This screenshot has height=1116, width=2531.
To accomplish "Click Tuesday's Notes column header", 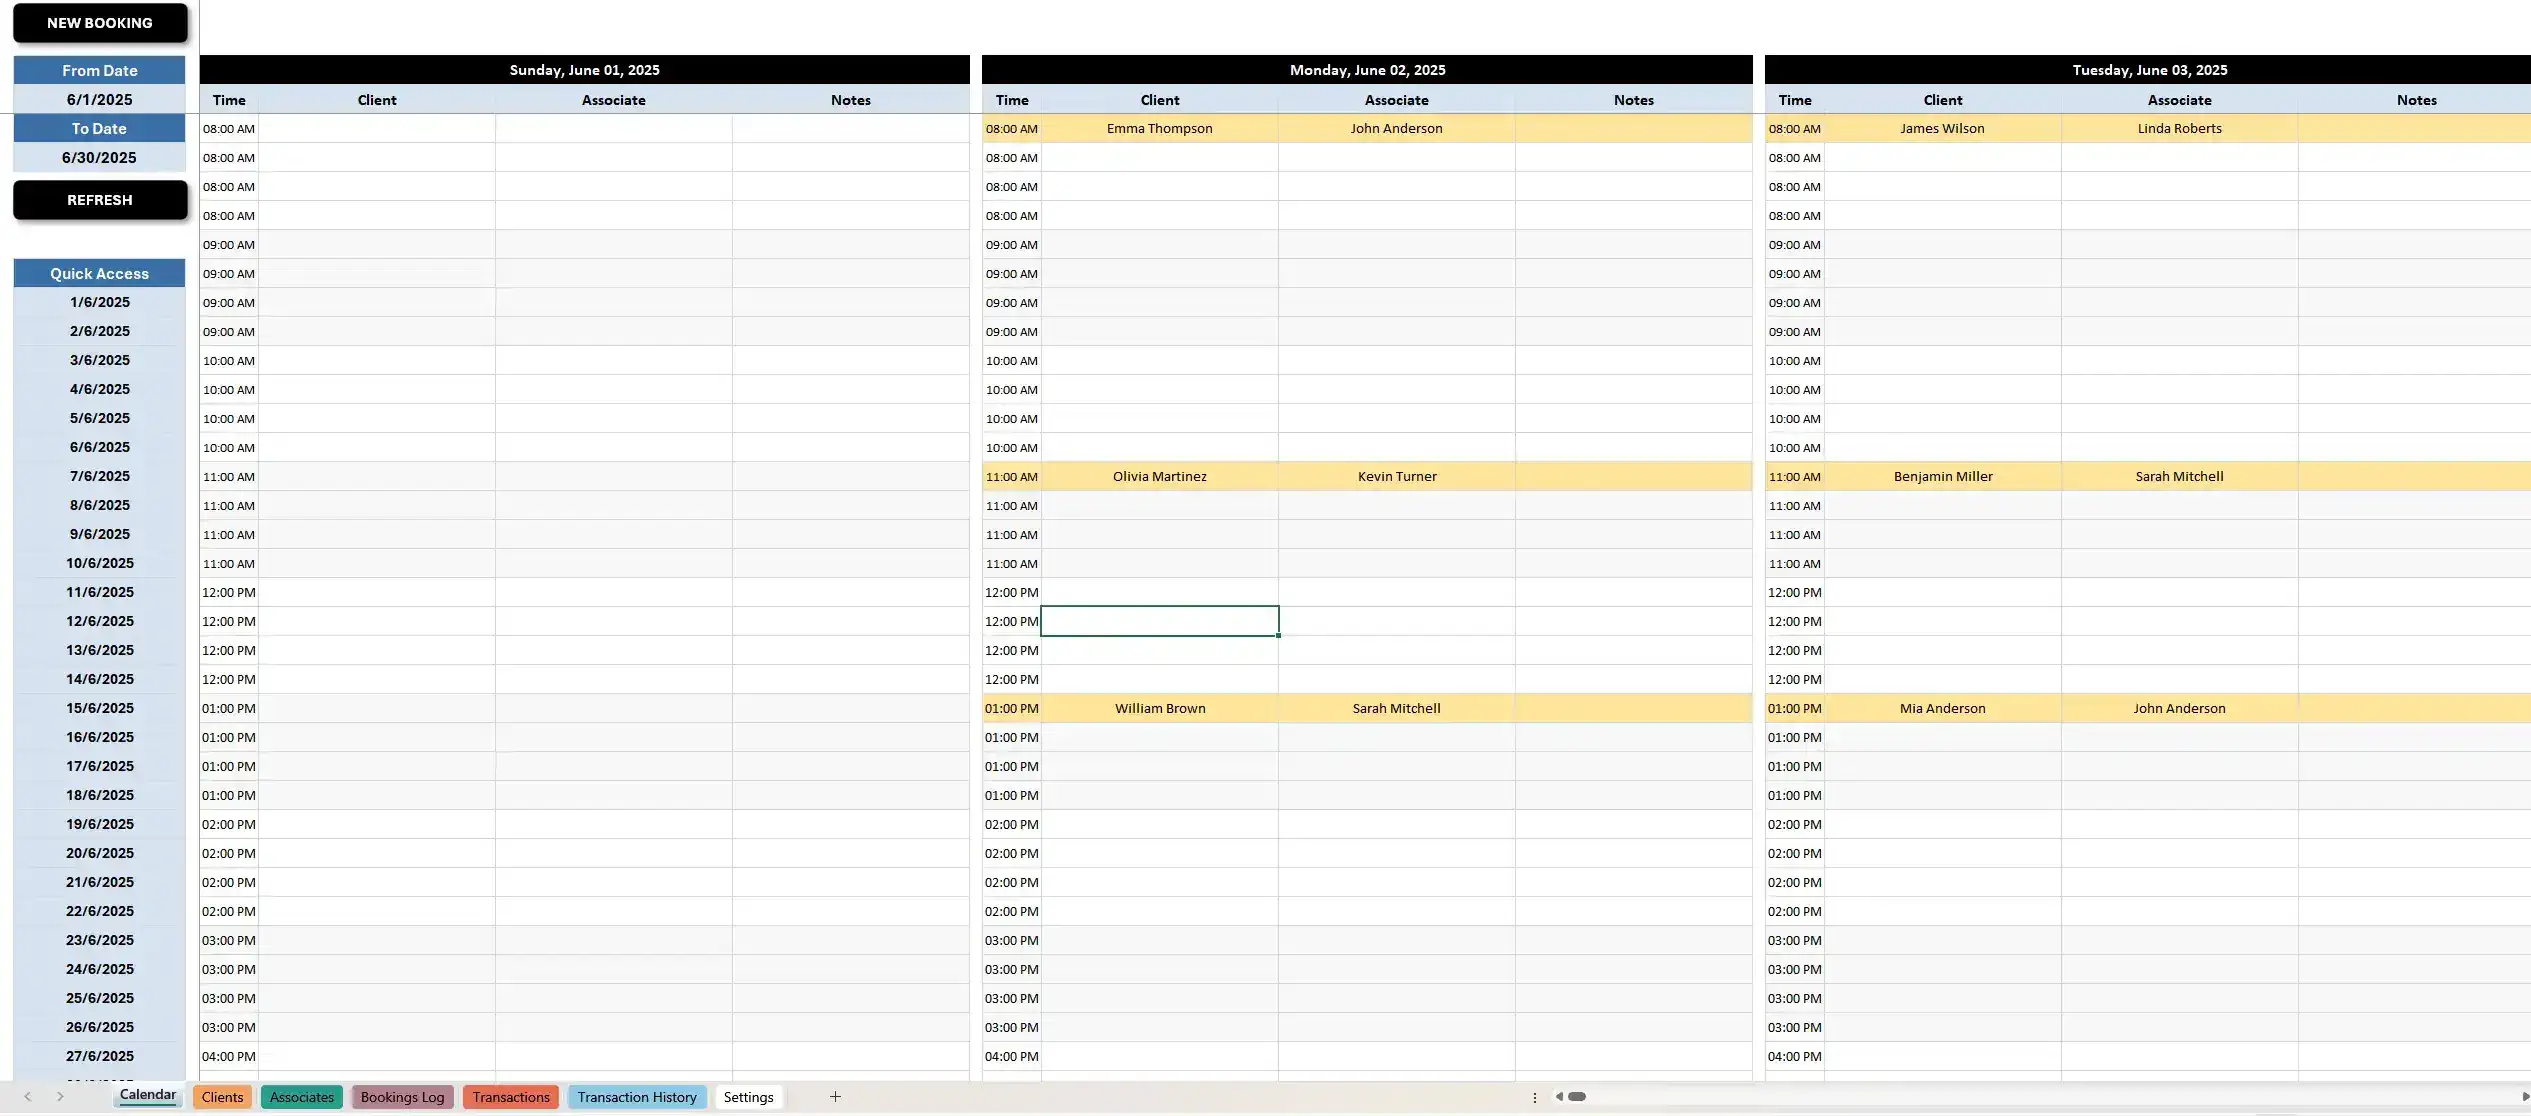I will [x=2417, y=100].
